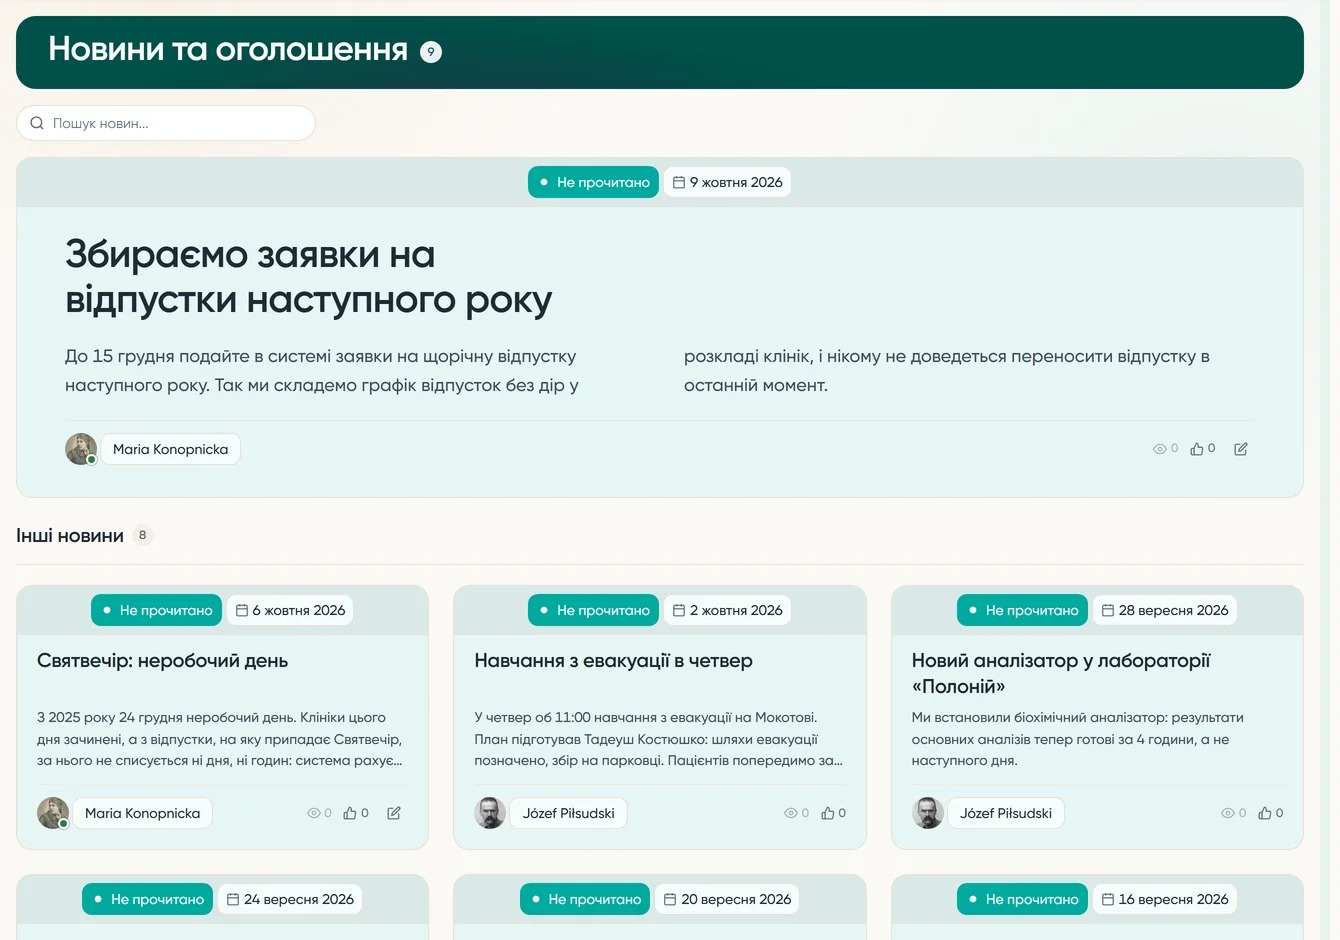Viewport: 1340px width, 940px height.
Task: Open Maria Konopnicka chip on Святвечір card
Action: [142, 813]
